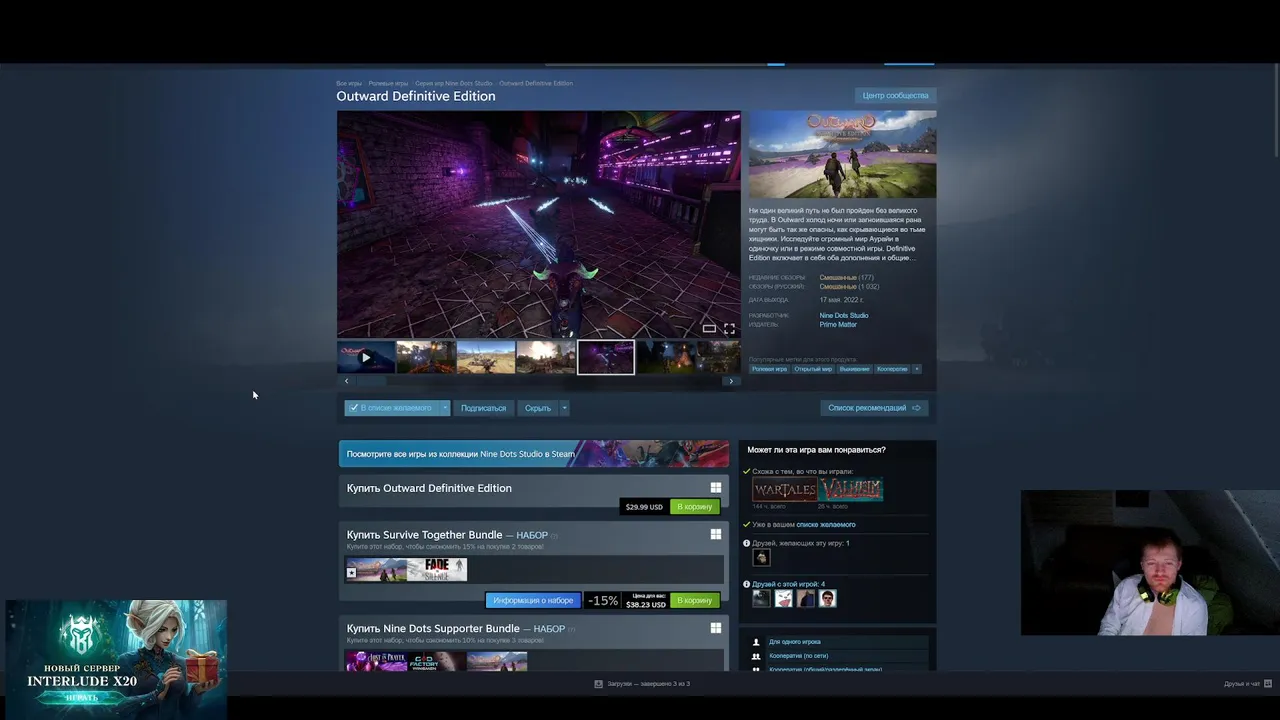Click the single-player person icon
The image size is (1280, 720).
pyautogui.click(x=756, y=642)
